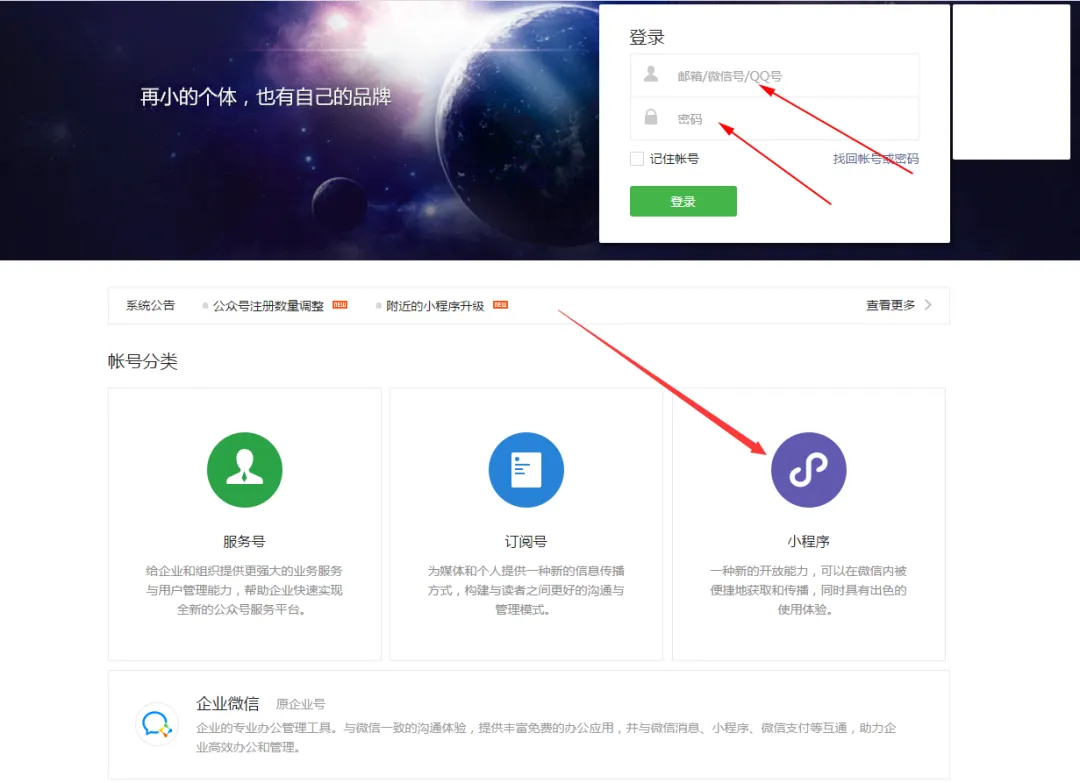
Task: Open the purple 小程序 mini program icon
Action: 809,470
